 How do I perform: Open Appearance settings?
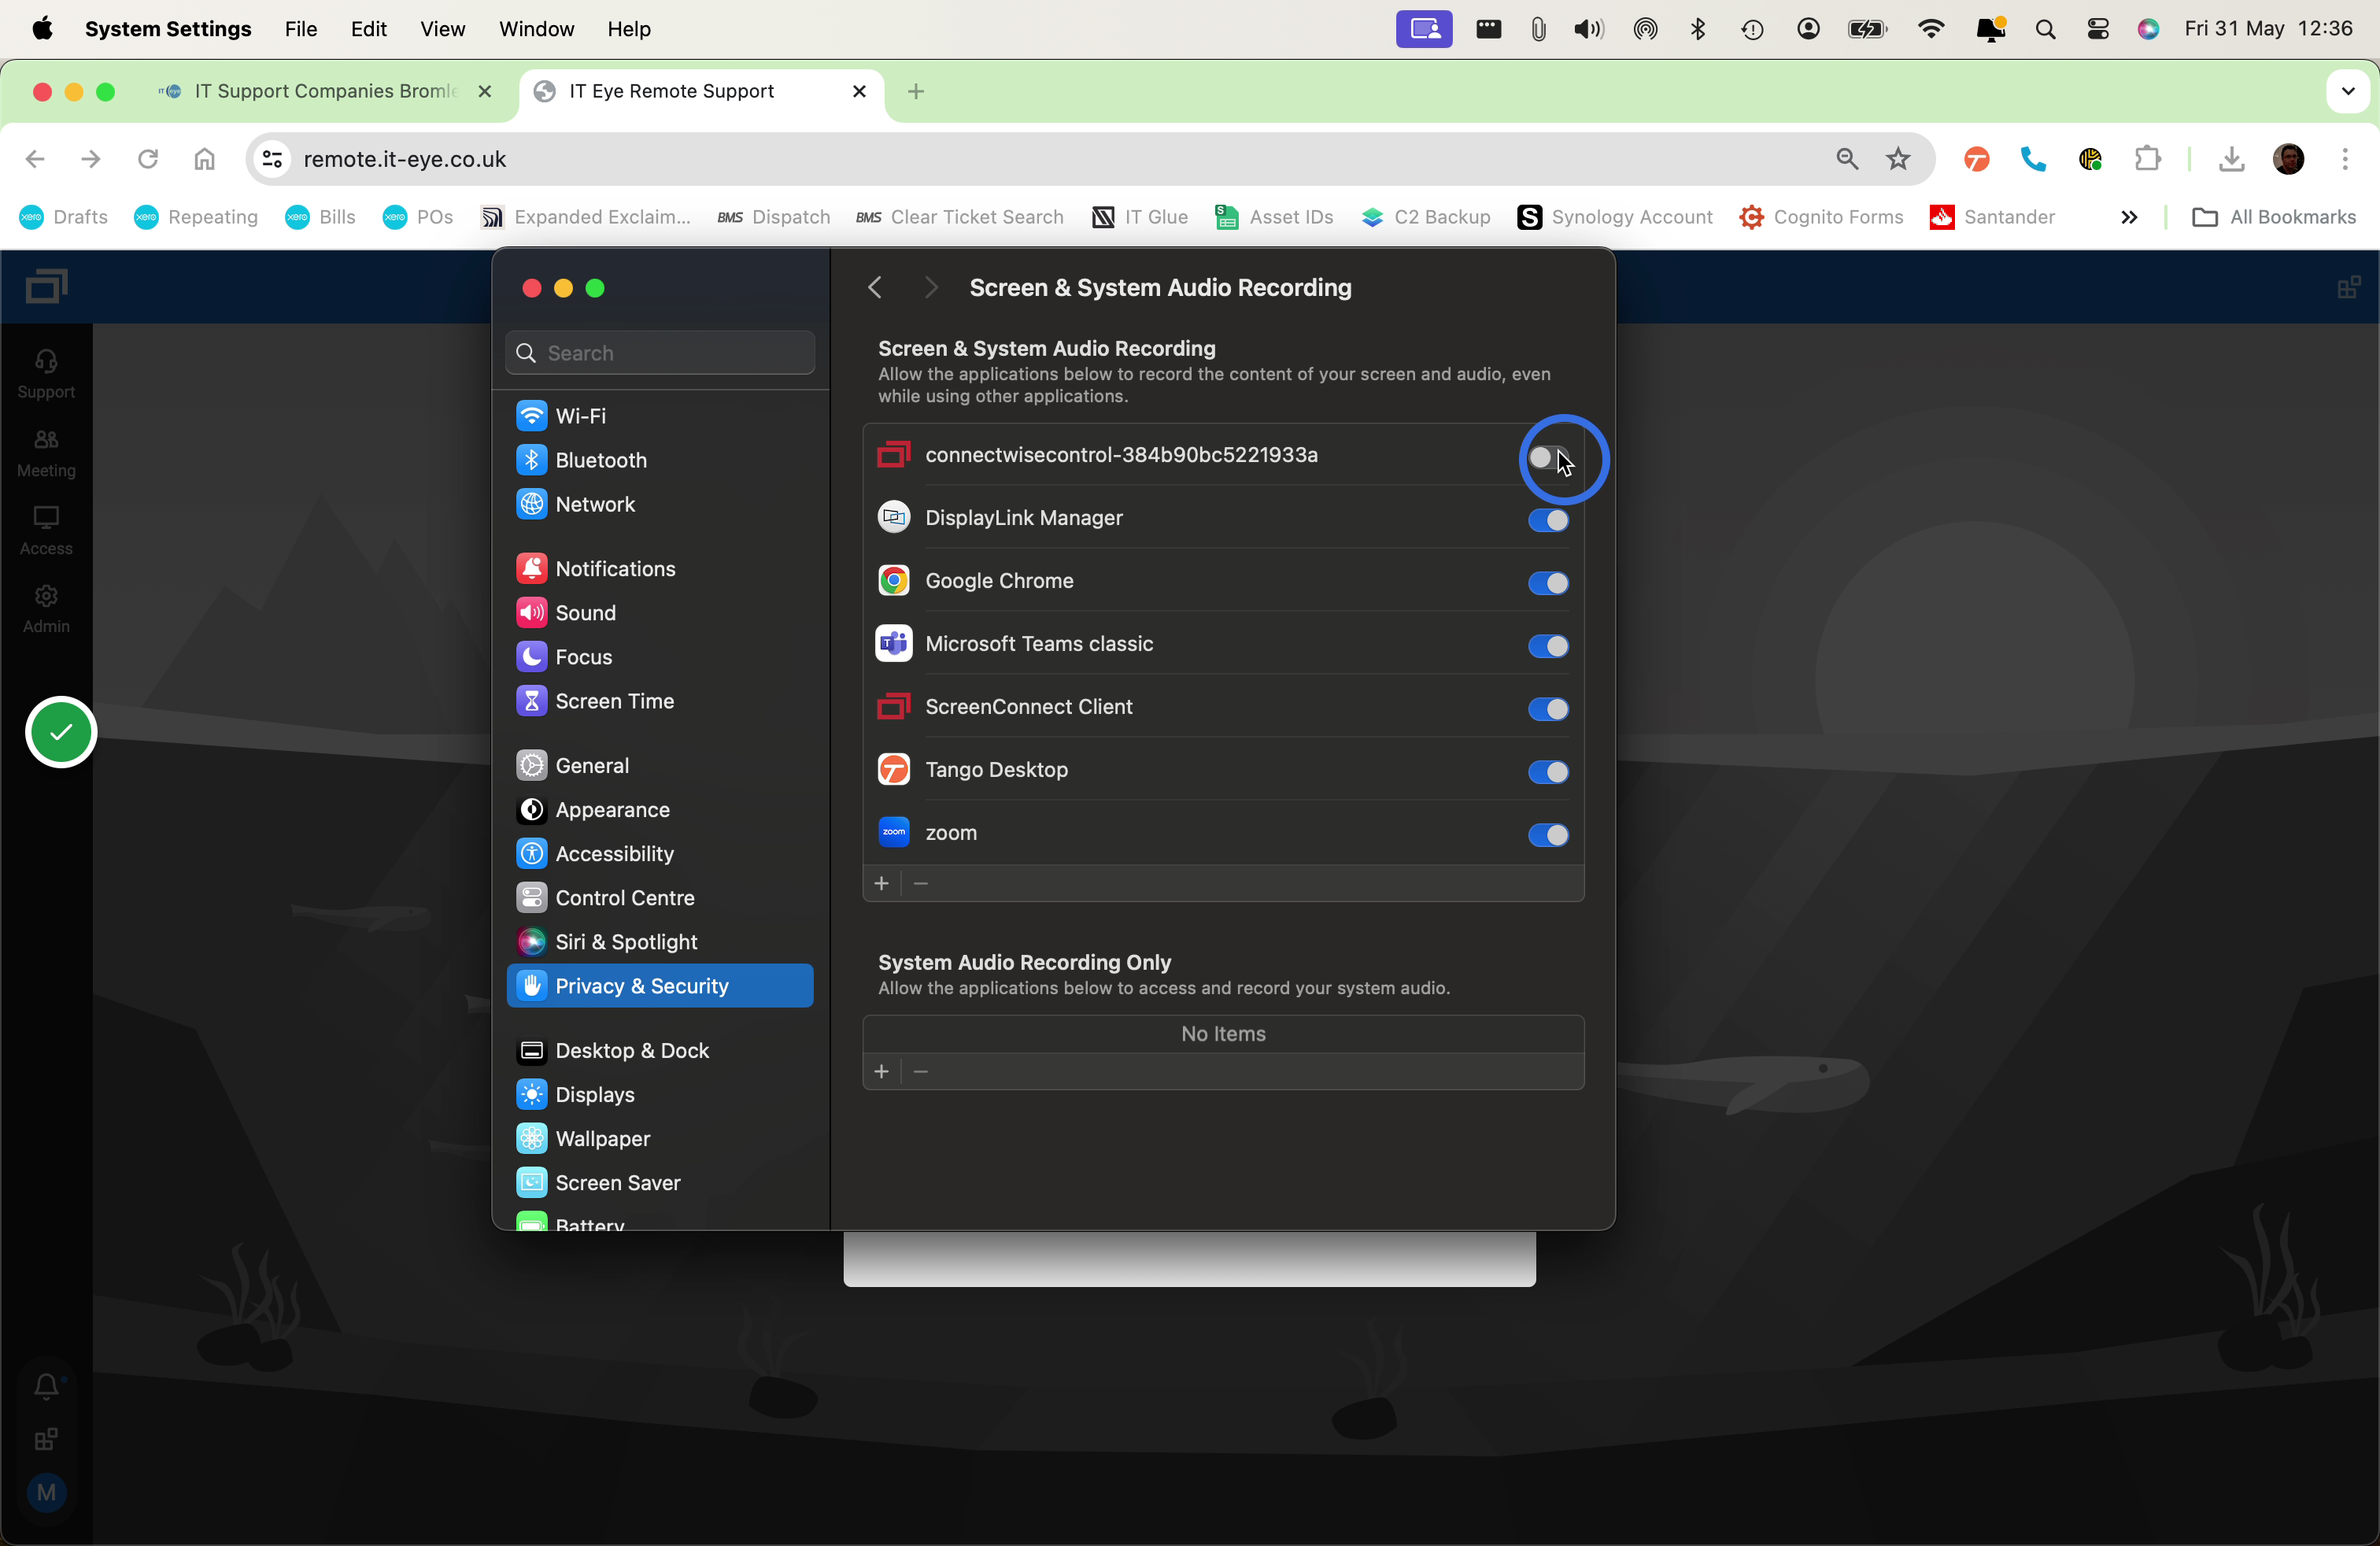coord(660,809)
